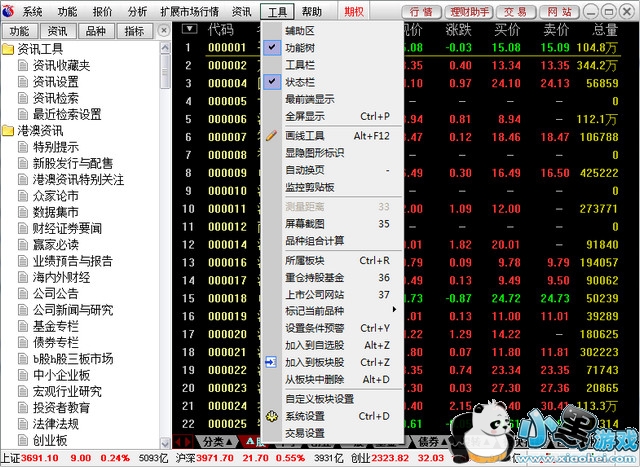Click document icon beside 债券专栏
The height and width of the screenshot is (467, 640).
[23, 342]
